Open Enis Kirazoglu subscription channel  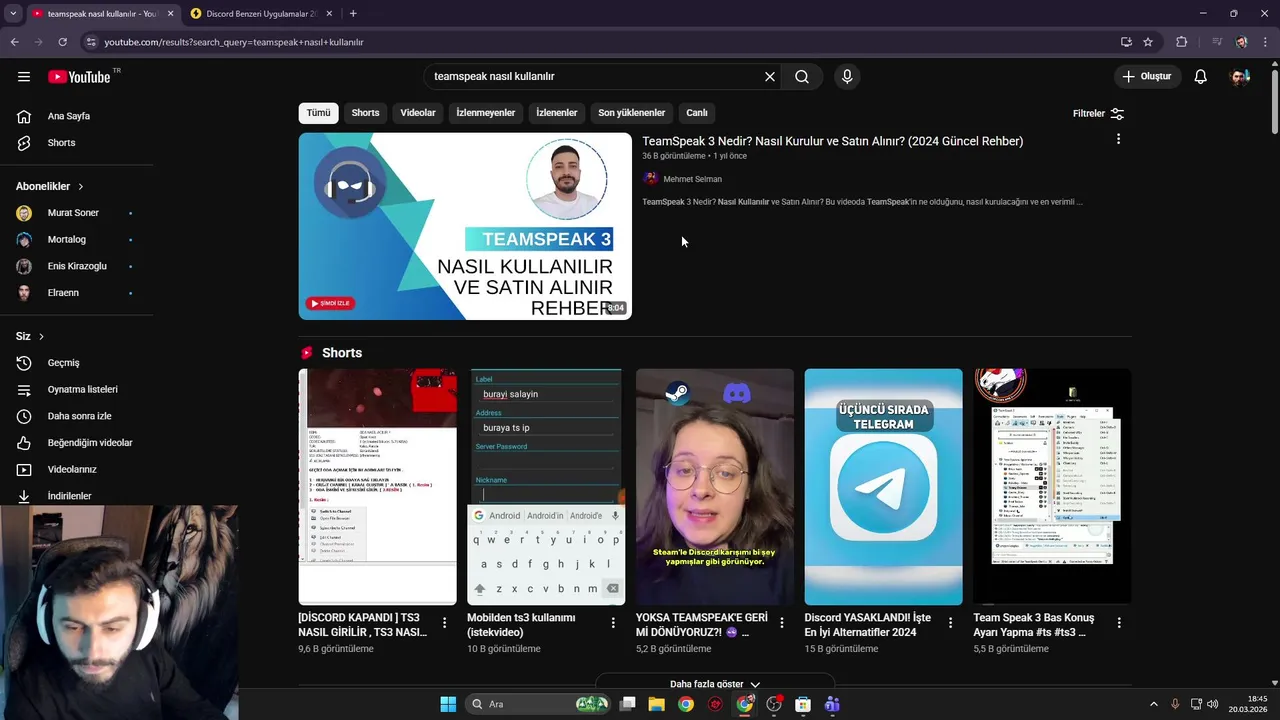tap(77, 266)
